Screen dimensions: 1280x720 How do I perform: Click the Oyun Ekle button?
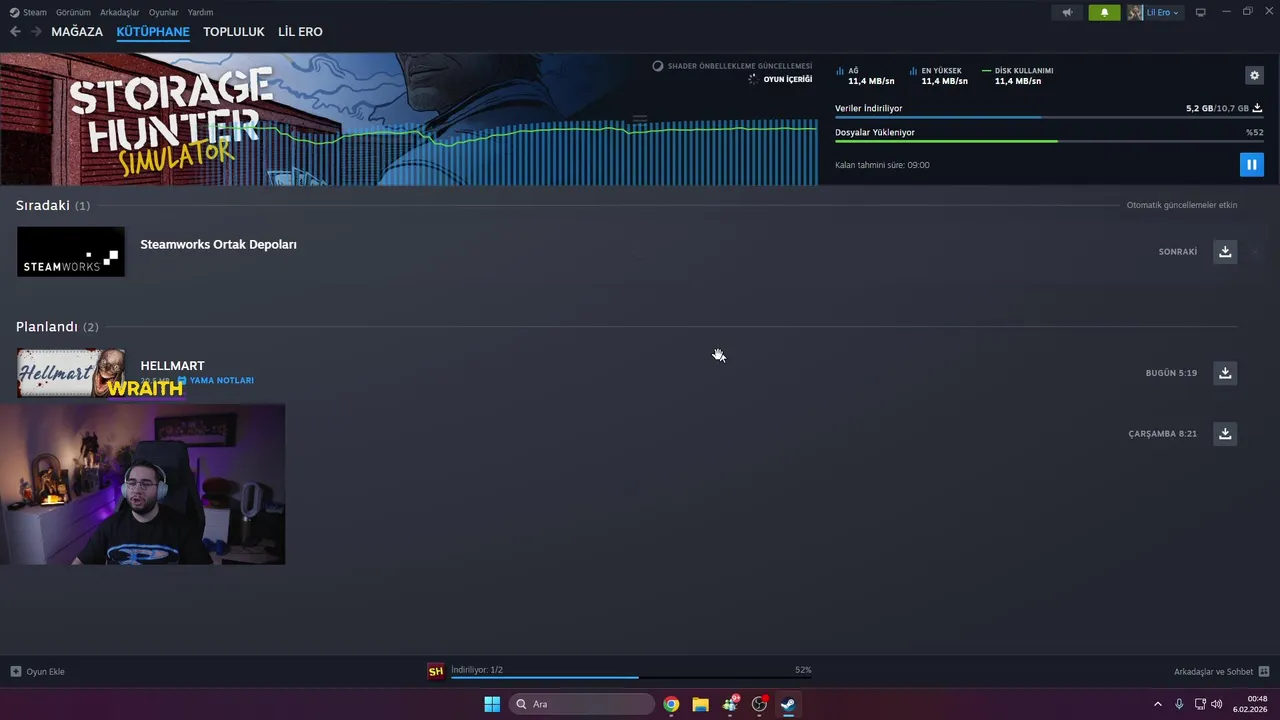coord(38,671)
